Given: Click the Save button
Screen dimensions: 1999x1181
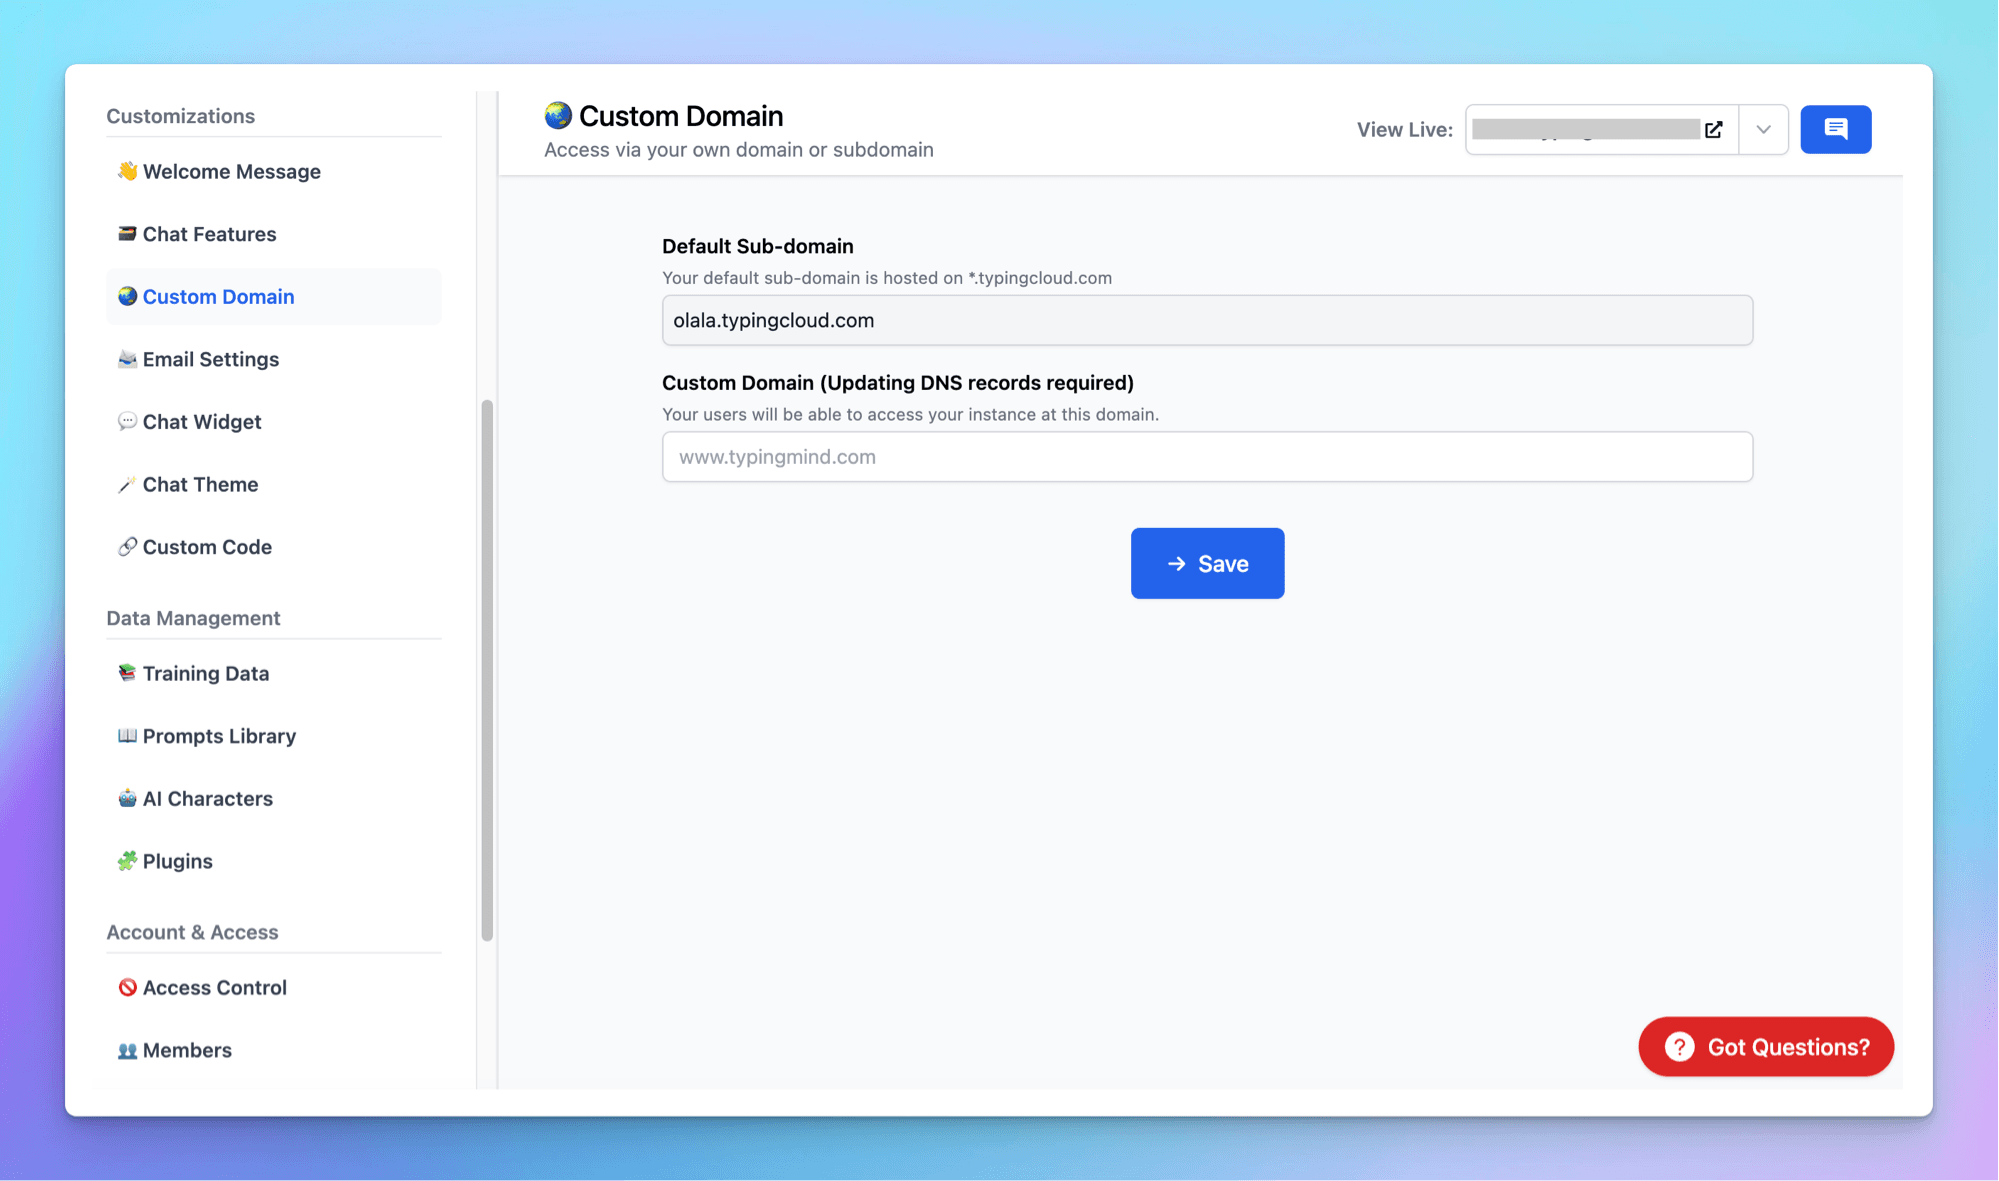Looking at the screenshot, I should tap(1207, 563).
